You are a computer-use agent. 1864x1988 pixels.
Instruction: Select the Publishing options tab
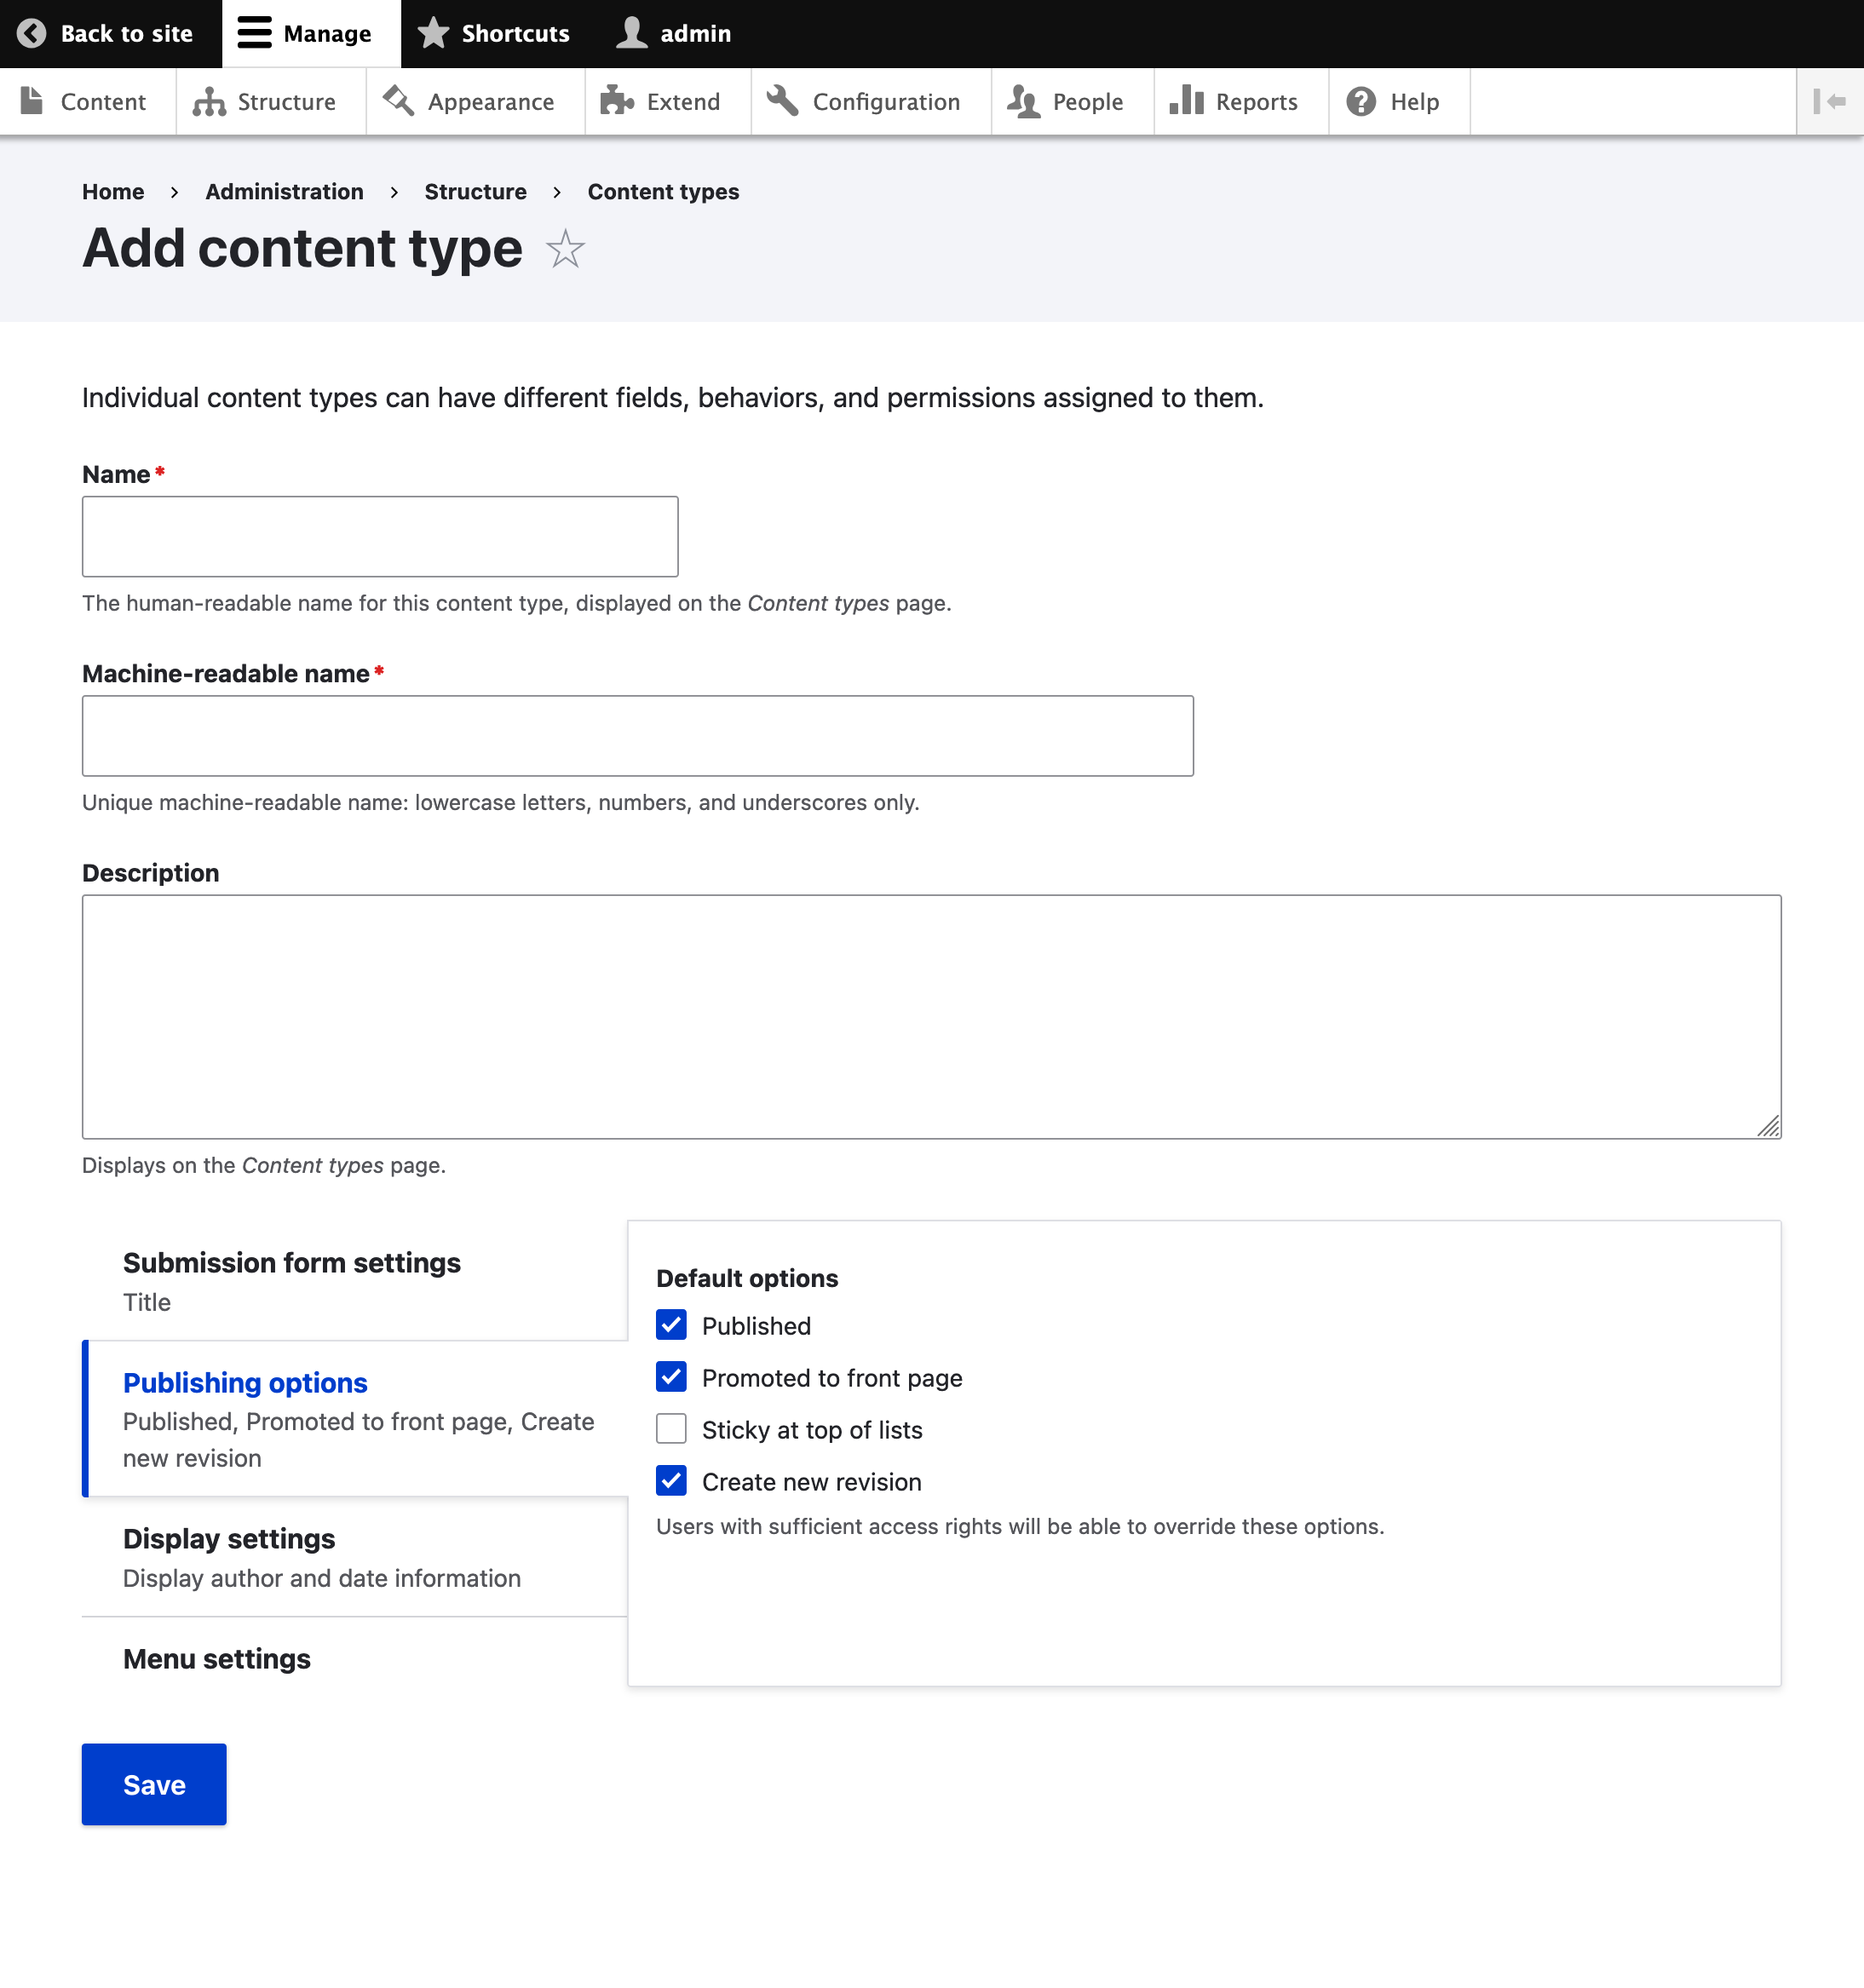(x=355, y=1418)
